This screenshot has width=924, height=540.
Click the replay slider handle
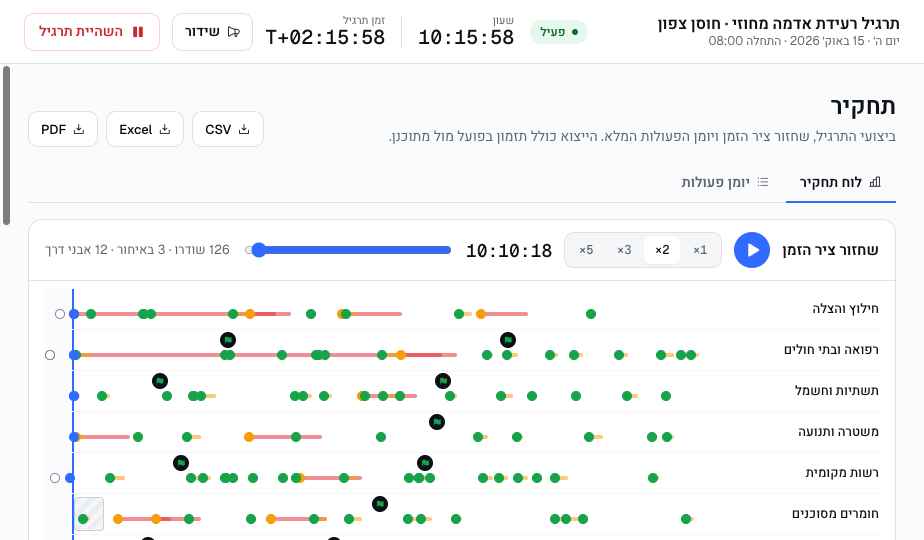point(258,250)
